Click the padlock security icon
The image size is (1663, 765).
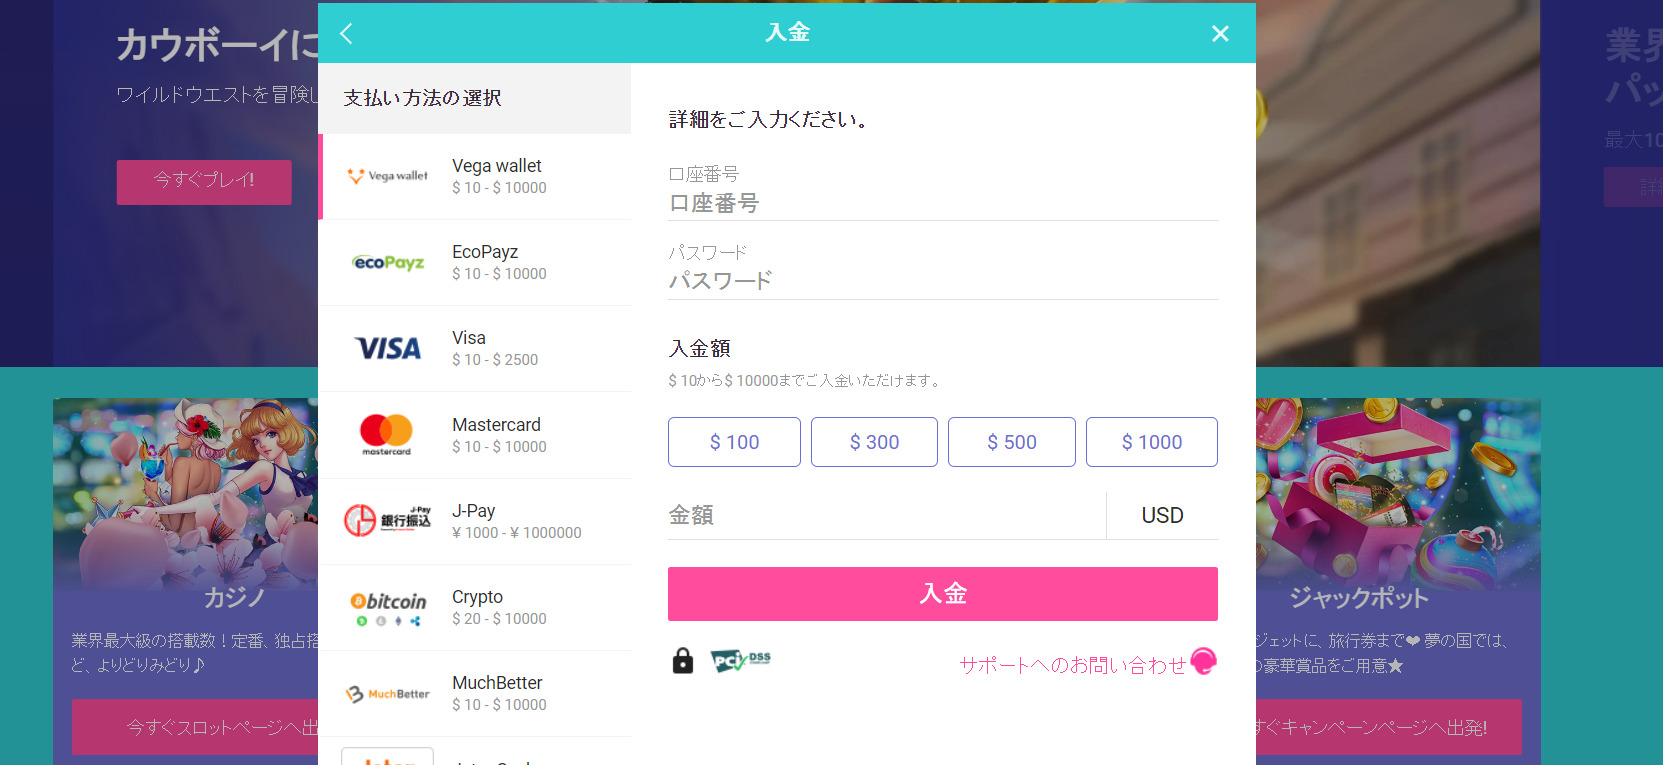(x=683, y=660)
